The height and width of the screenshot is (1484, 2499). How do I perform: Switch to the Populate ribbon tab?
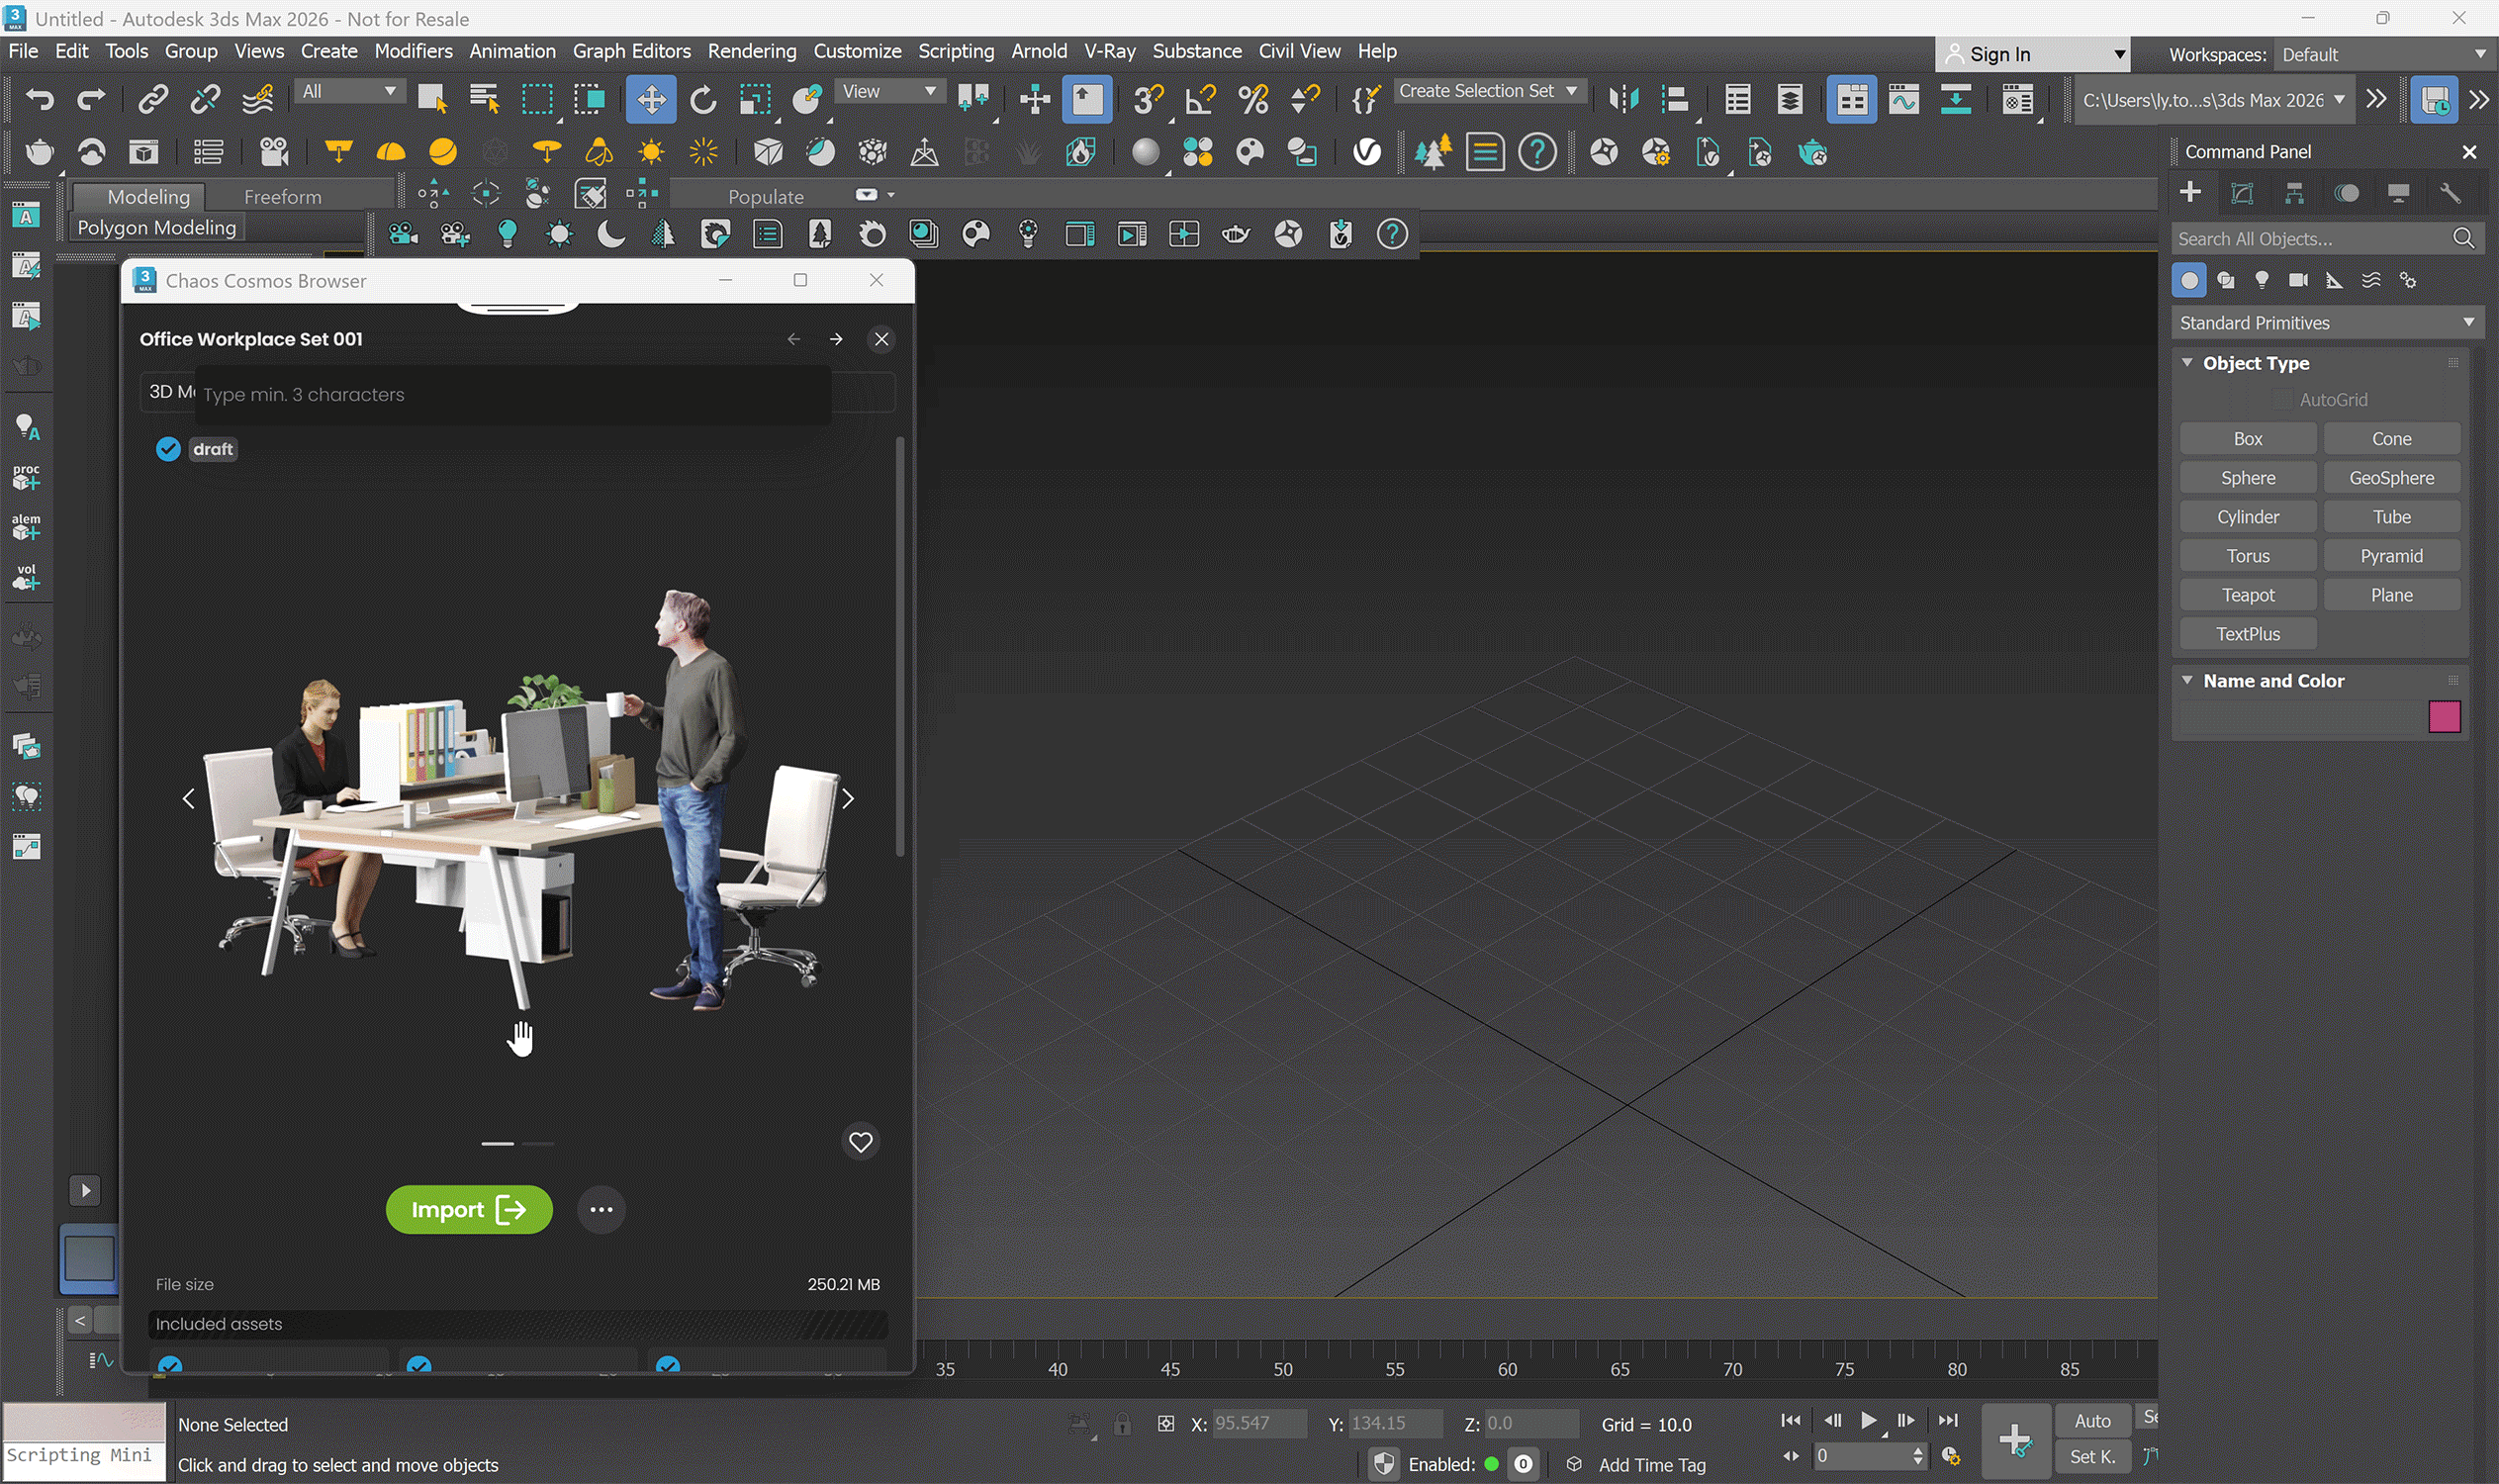coord(765,197)
